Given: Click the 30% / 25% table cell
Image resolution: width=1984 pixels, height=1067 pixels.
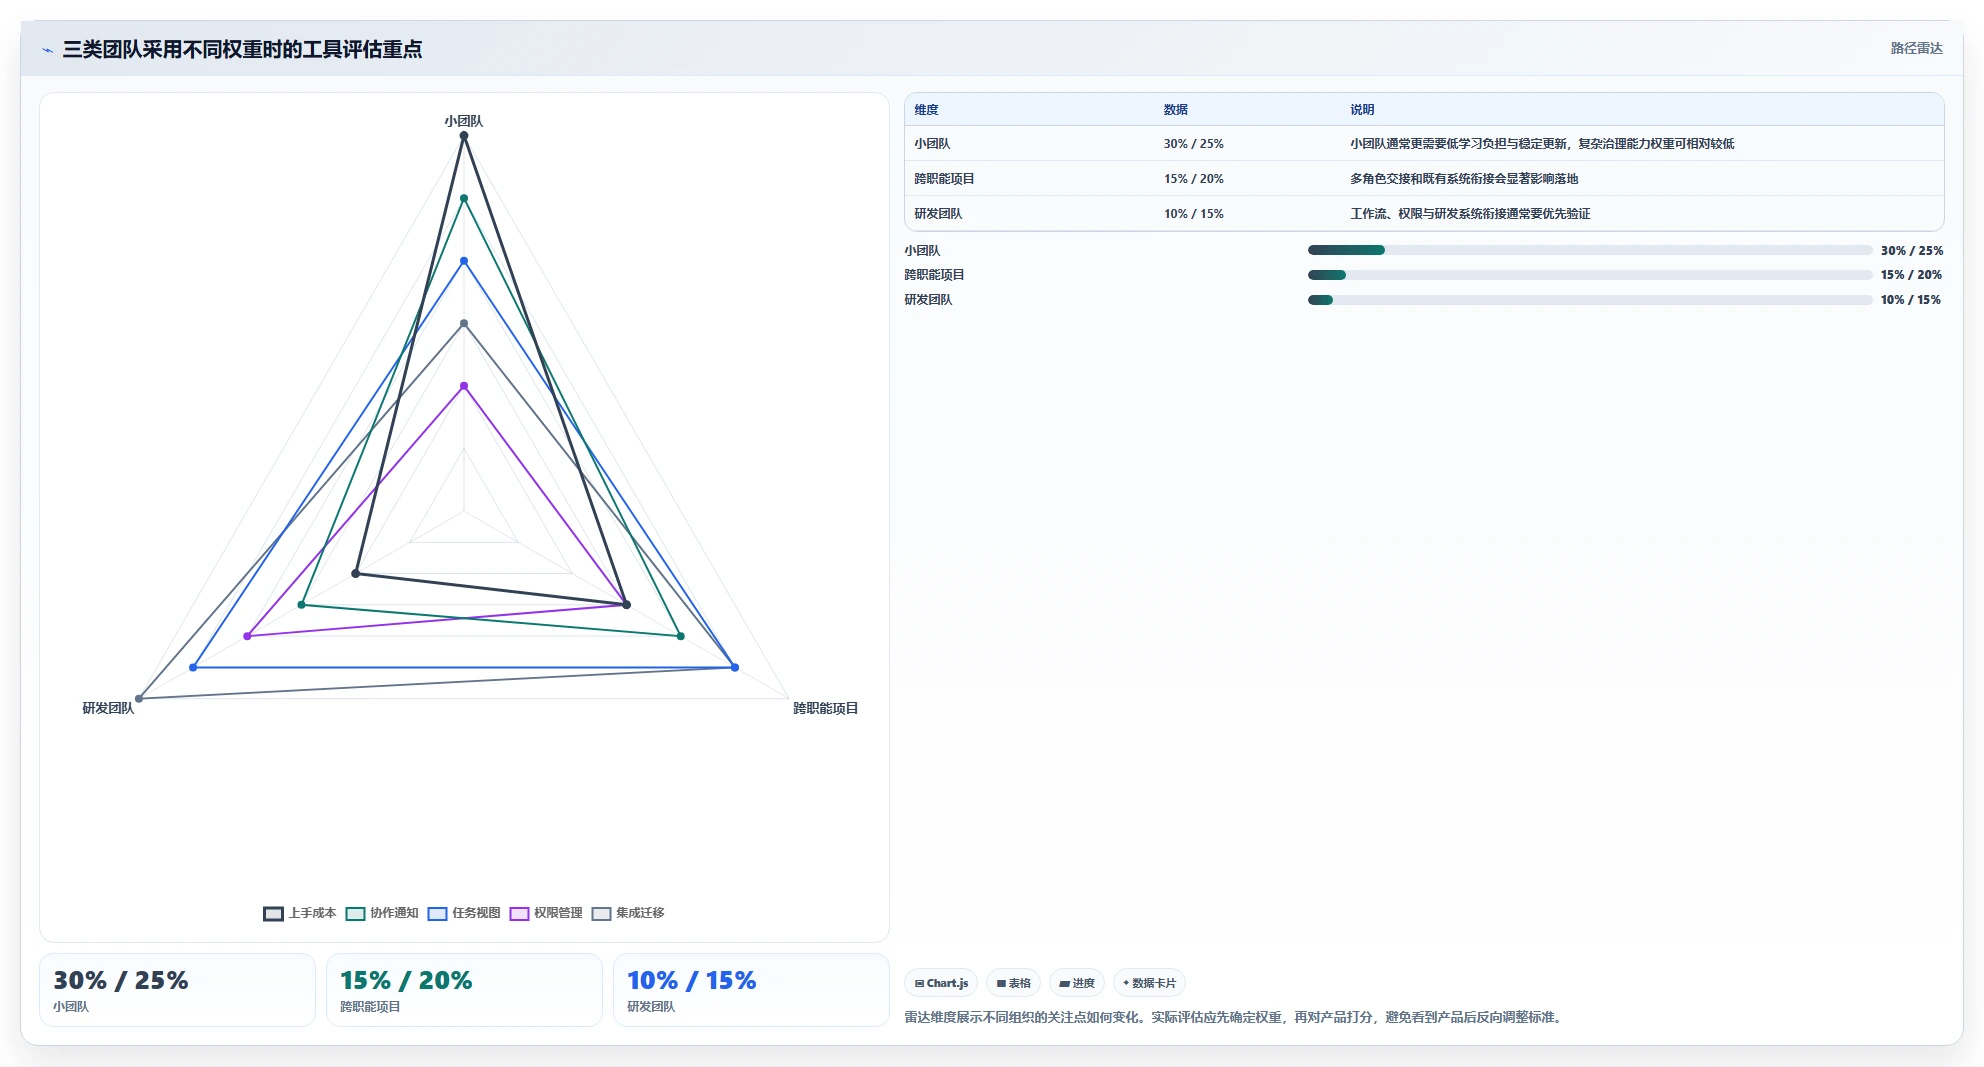Looking at the screenshot, I should tap(1193, 144).
